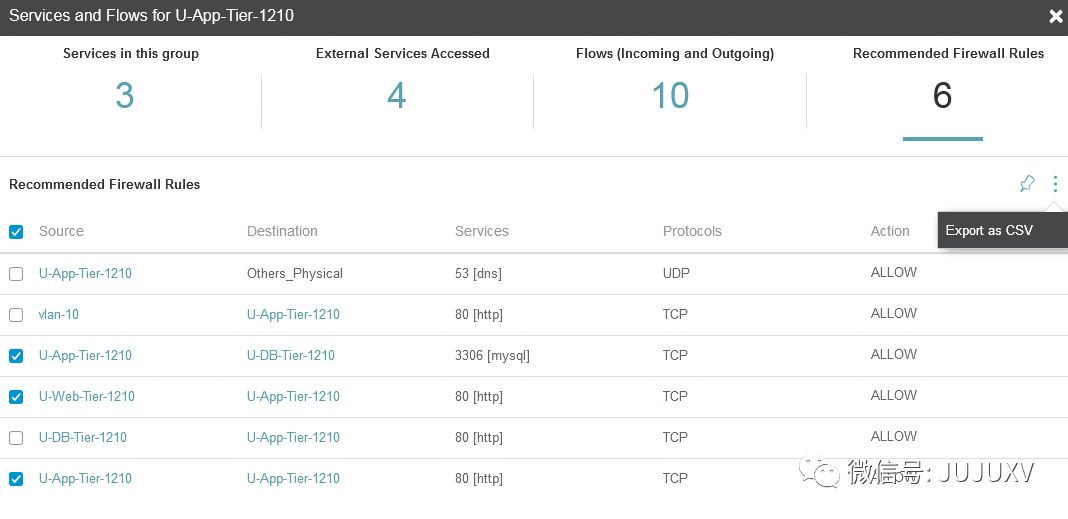Image resolution: width=1068 pixels, height=519 pixels.
Task: Click the U-Web-Tier-1210 source link
Action: pyautogui.click(x=87, y=396)
